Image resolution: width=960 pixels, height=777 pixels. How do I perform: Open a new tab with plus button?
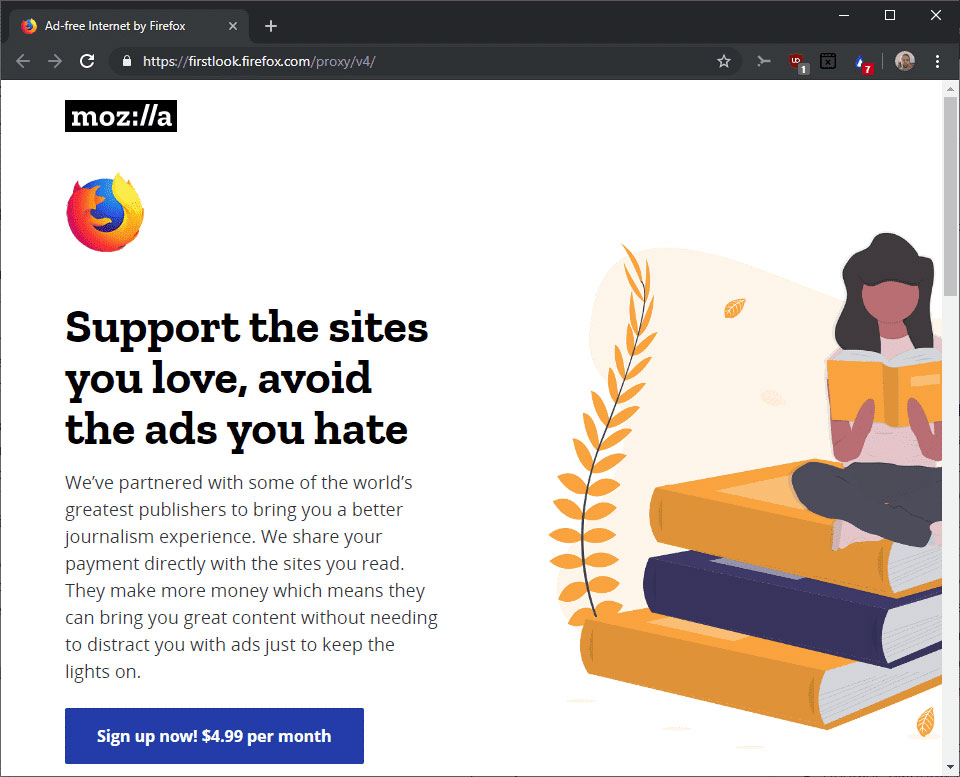pyautogui.click(x=271, y=26)
